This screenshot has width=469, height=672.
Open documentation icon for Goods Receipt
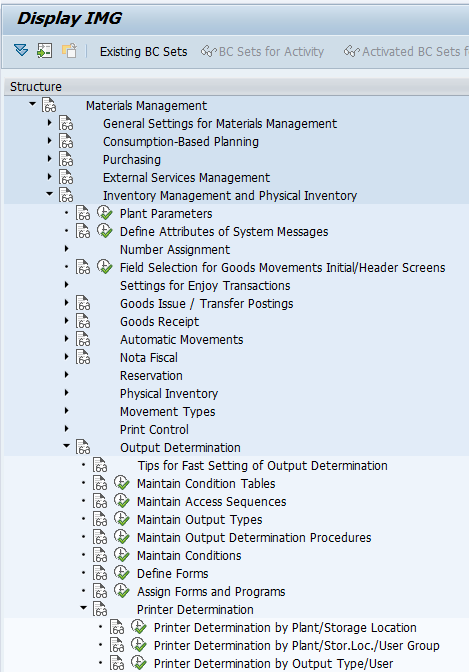[x=83, y=321]
